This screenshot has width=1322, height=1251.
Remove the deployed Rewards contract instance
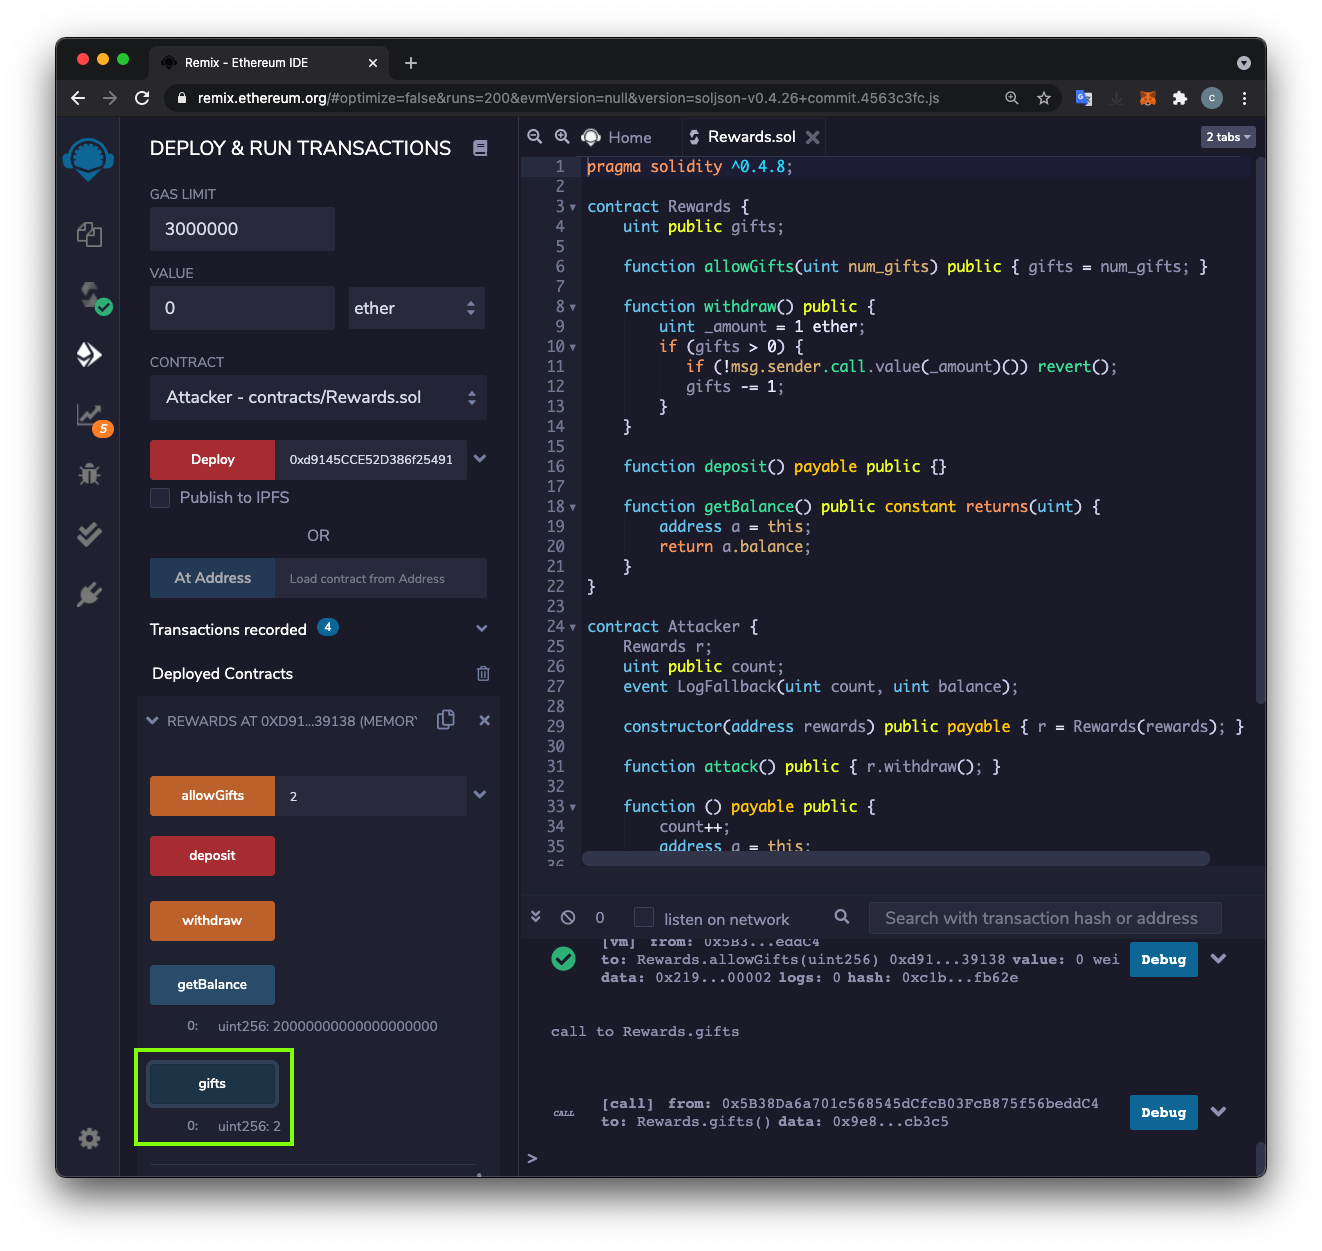[485, 720]
